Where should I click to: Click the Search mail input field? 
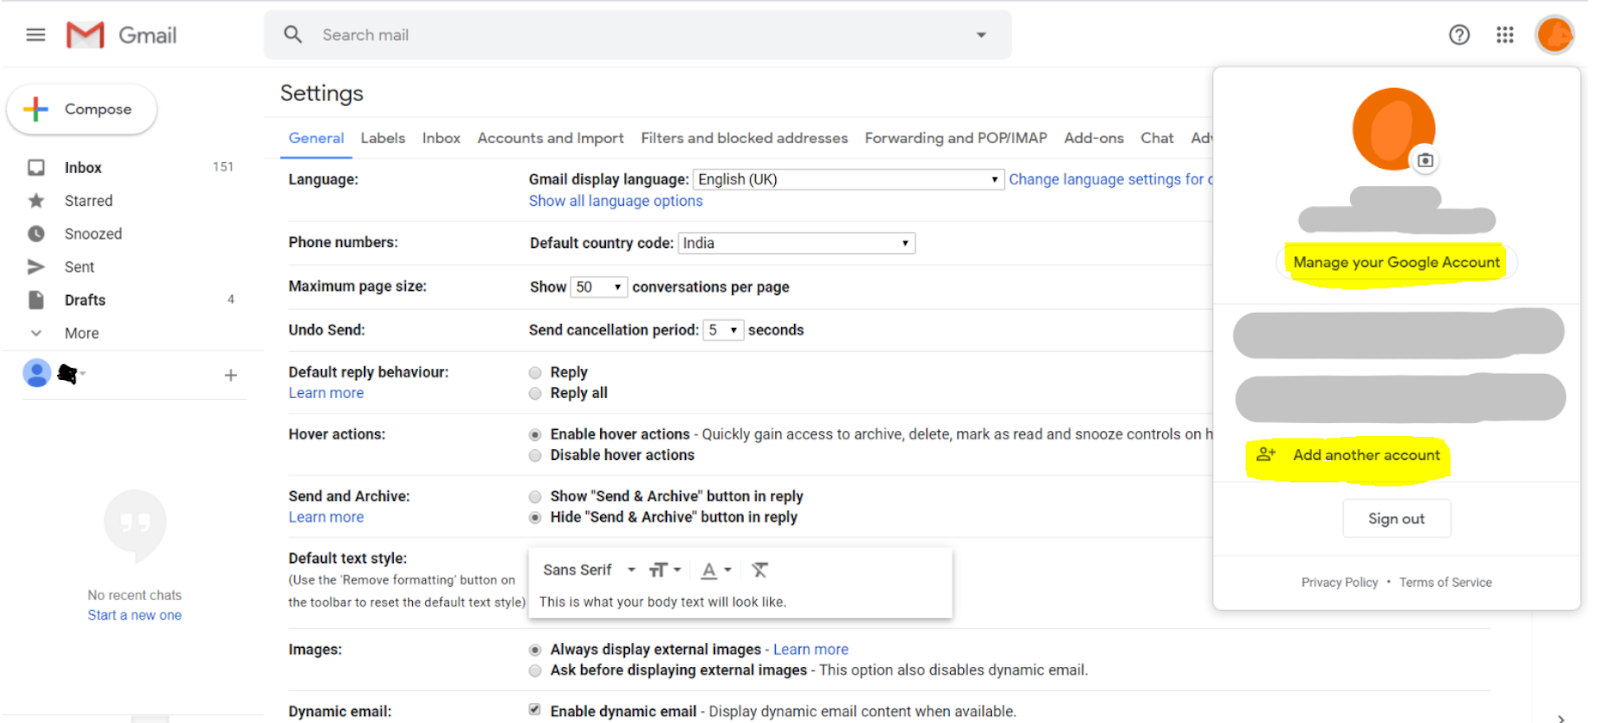pyautogui.click(x=640, y=35)
